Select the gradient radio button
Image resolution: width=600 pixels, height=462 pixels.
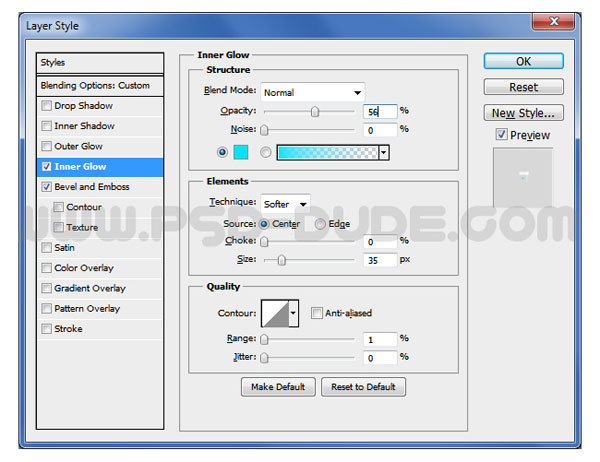tap(266, 152)
